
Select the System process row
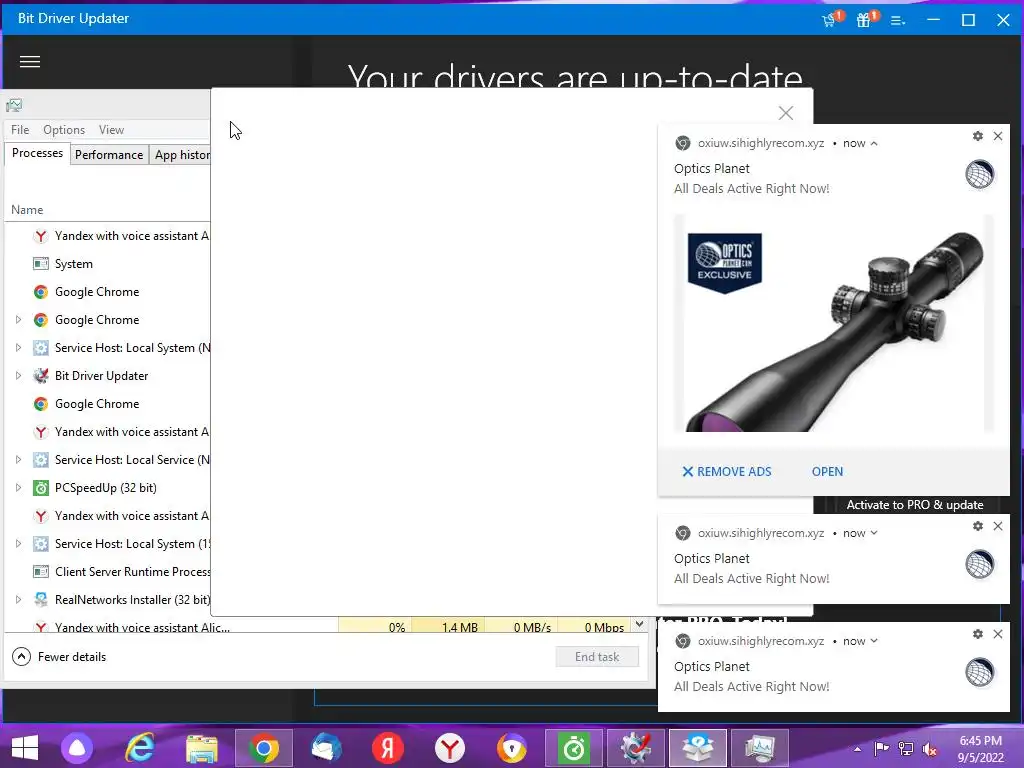tap(108, 264)
